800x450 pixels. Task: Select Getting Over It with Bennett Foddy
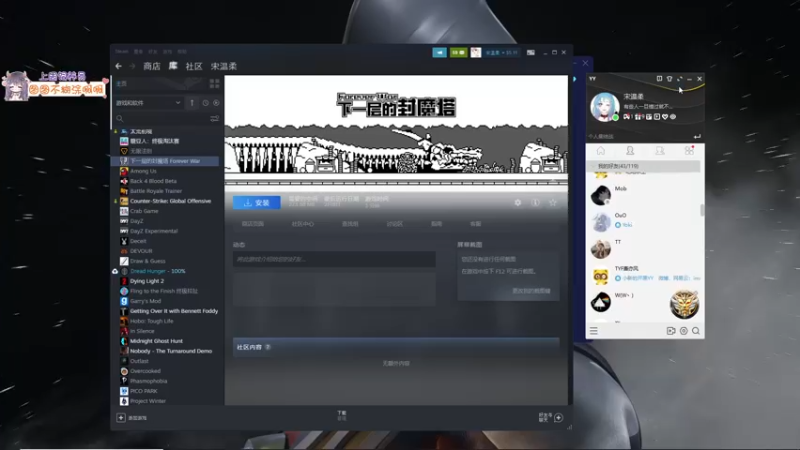(x=173, y=311)
